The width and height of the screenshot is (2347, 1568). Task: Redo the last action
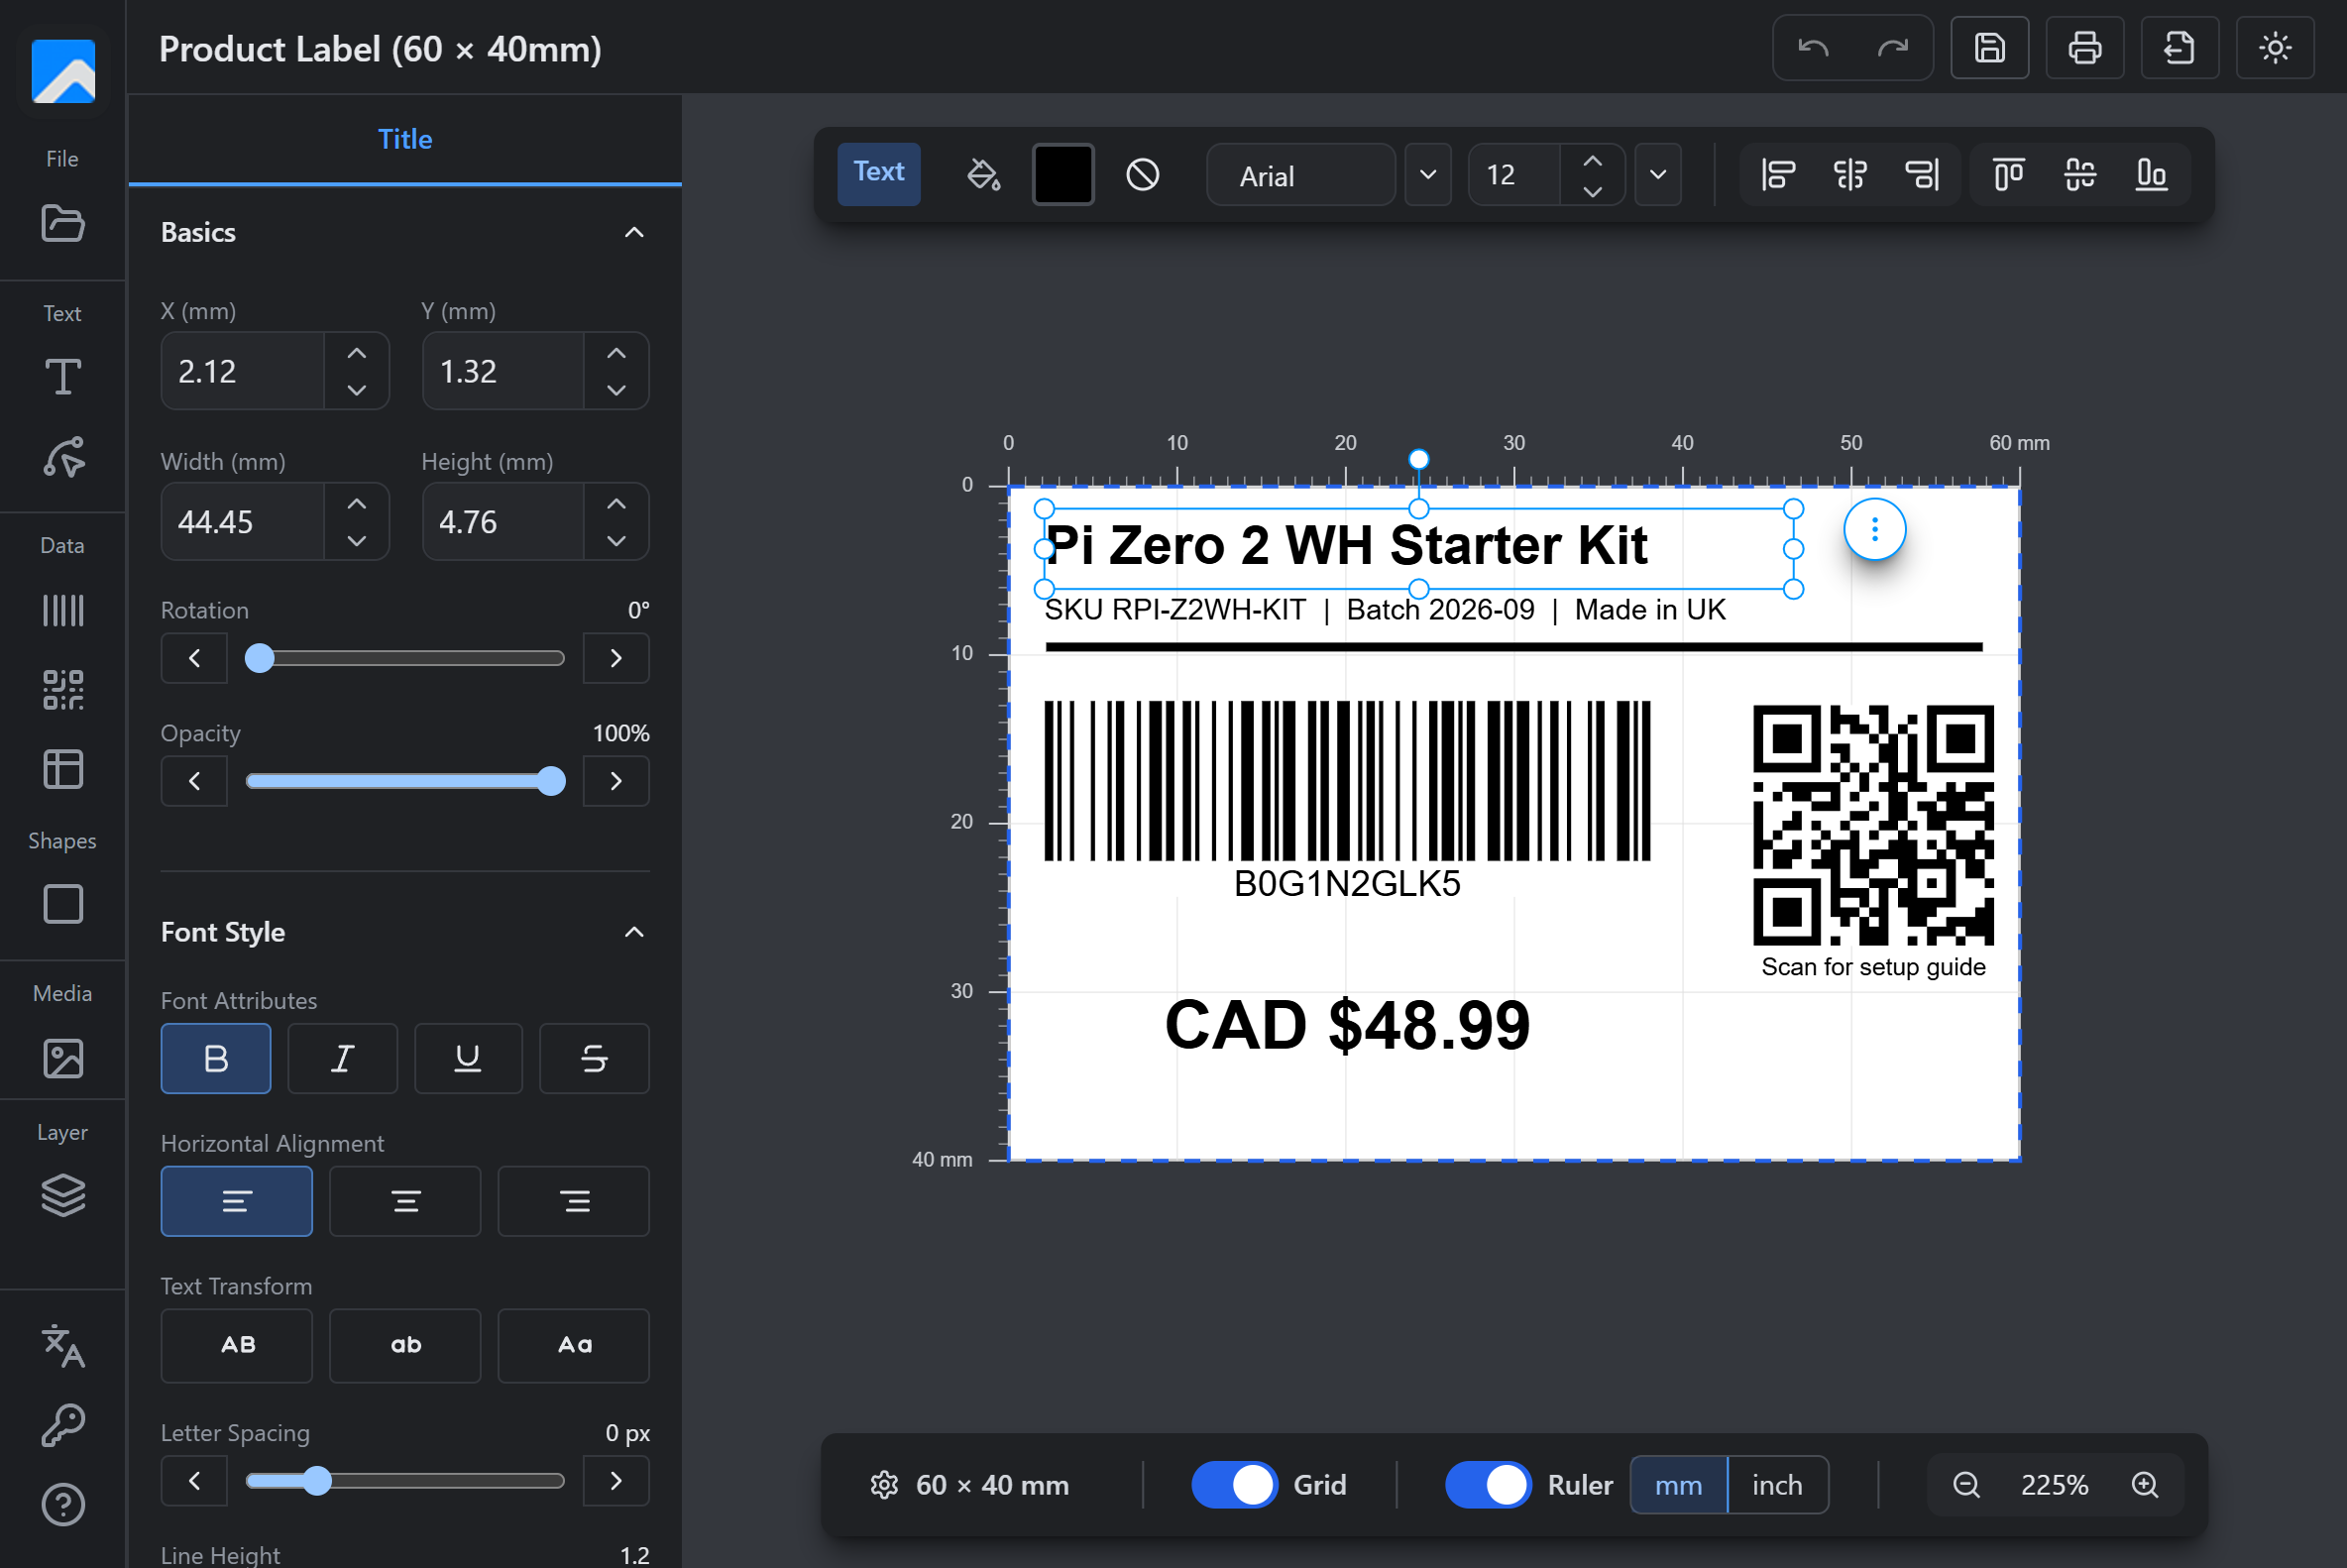1893,48
